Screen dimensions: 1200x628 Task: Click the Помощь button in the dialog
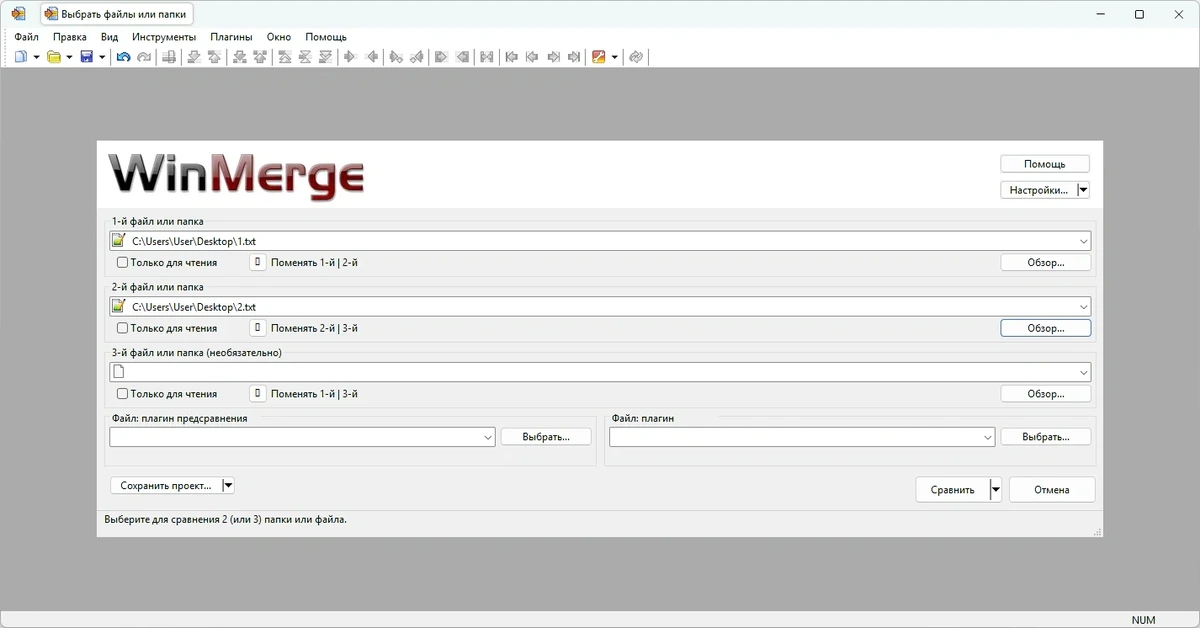point(1045,164)
